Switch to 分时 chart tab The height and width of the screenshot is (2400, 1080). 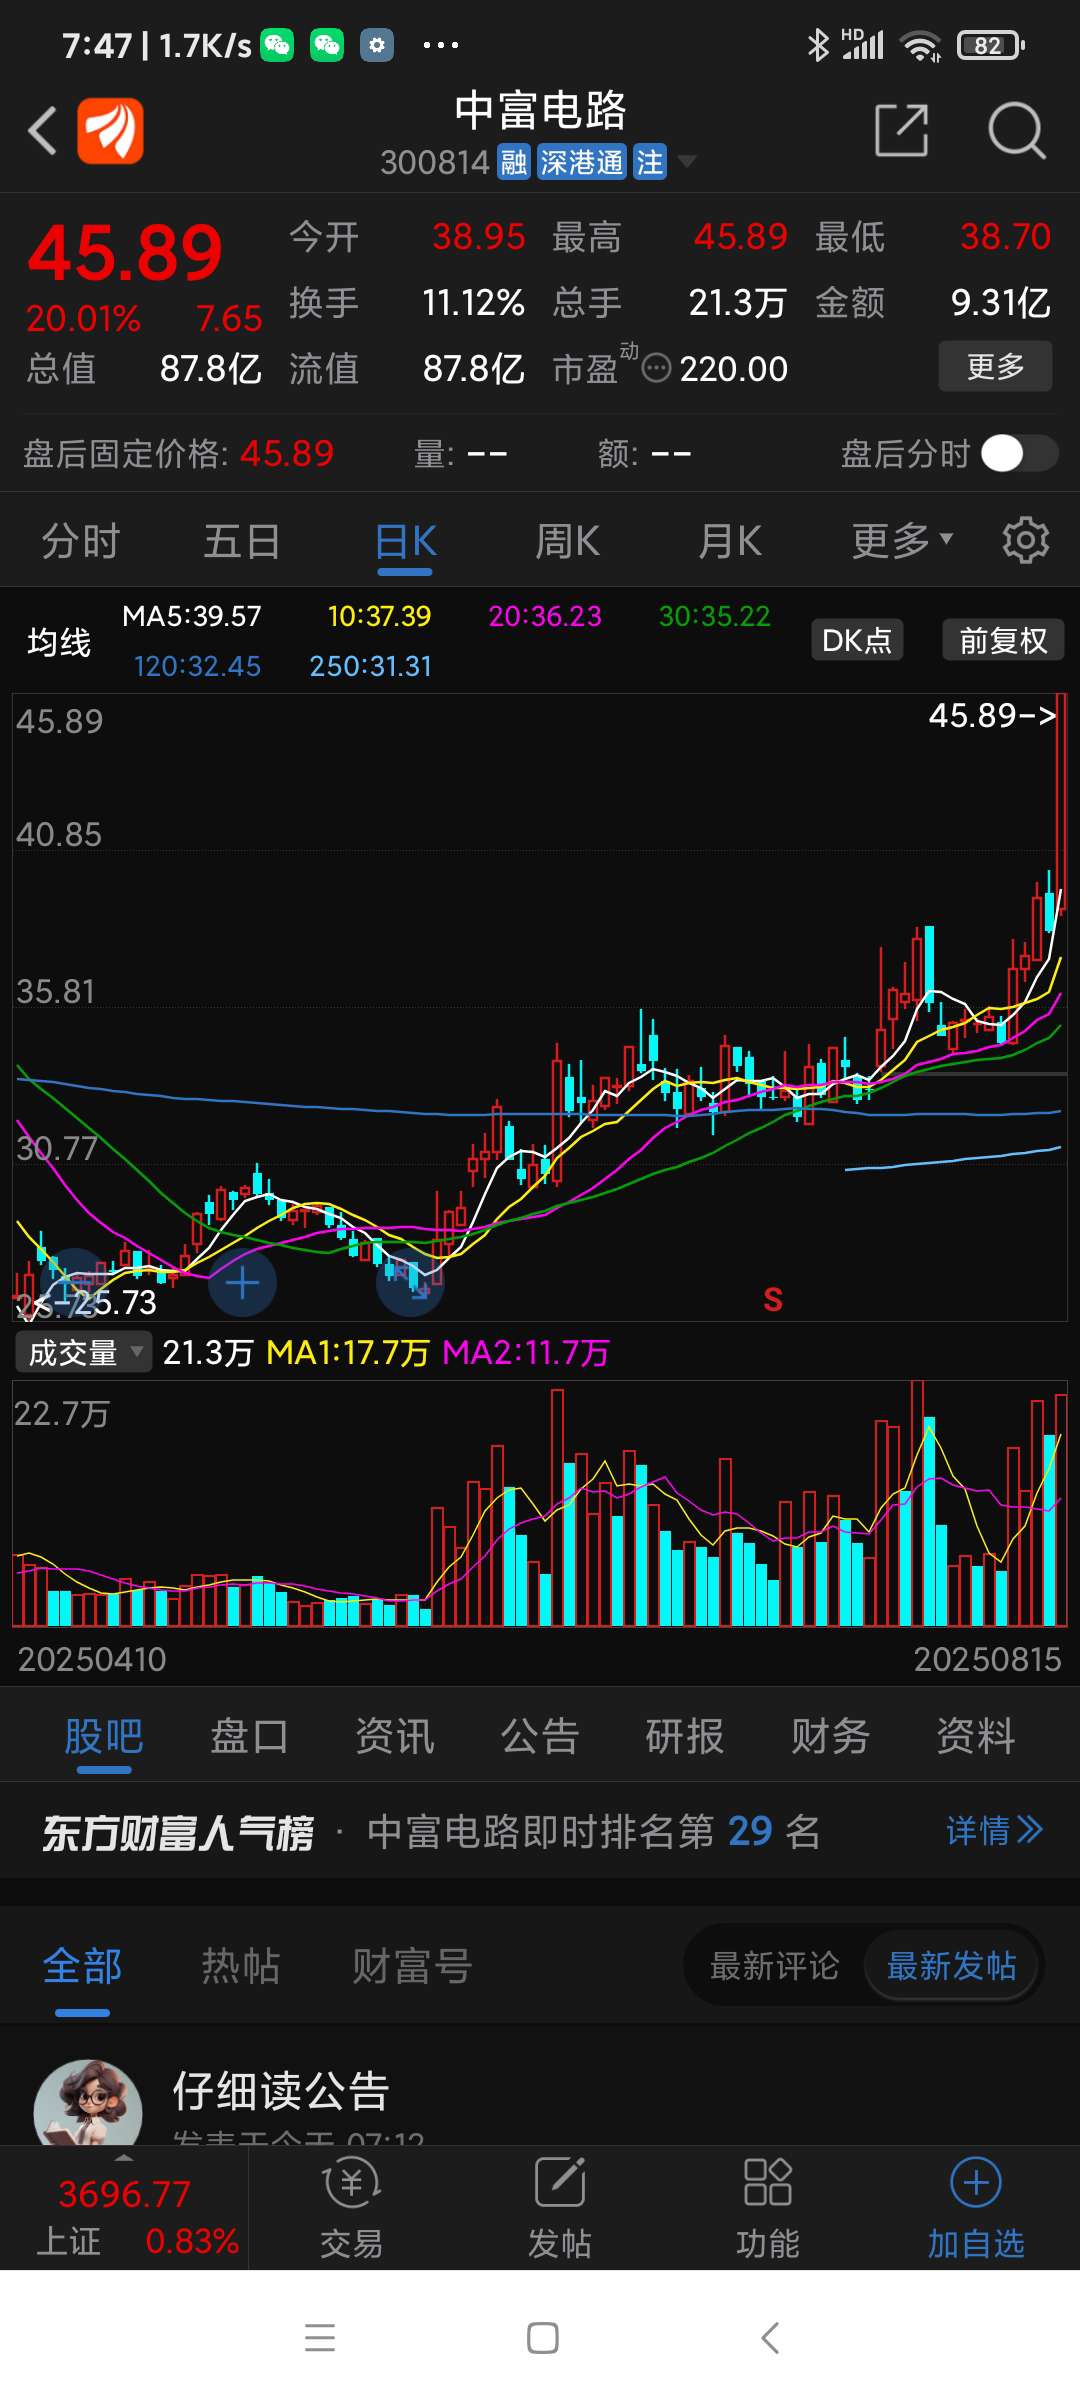(81, 541)
